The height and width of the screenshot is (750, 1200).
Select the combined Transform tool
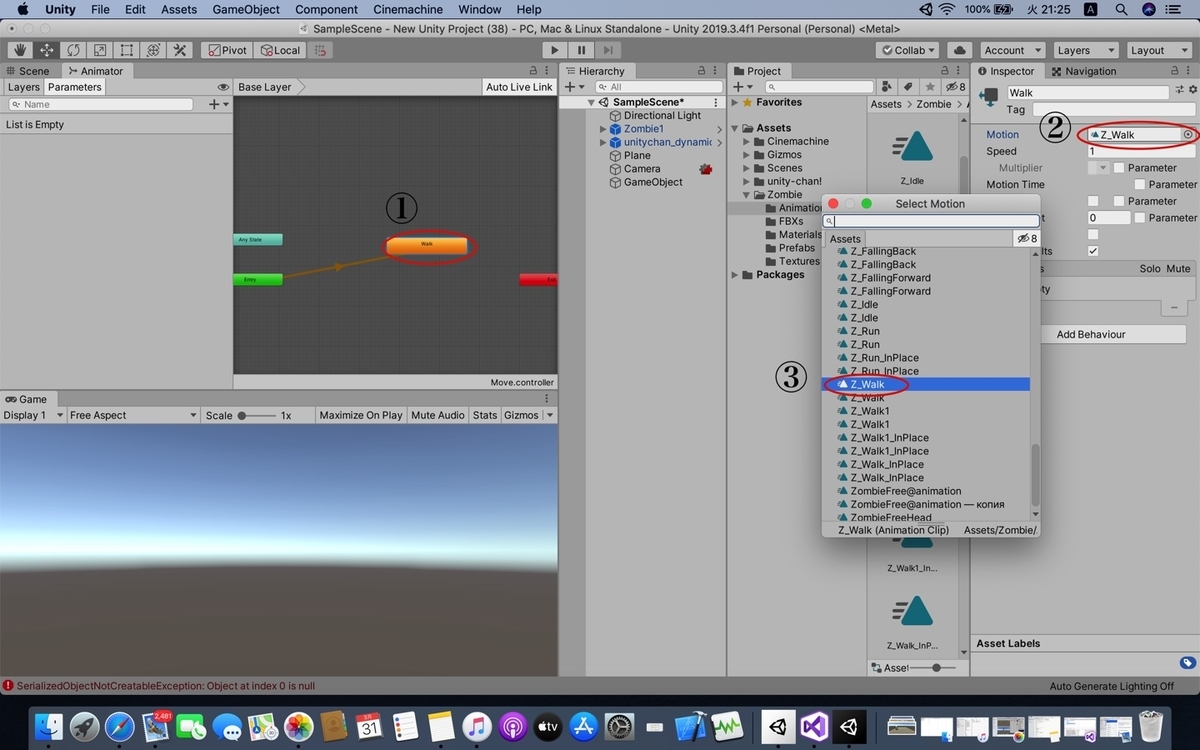coord(154,50)
